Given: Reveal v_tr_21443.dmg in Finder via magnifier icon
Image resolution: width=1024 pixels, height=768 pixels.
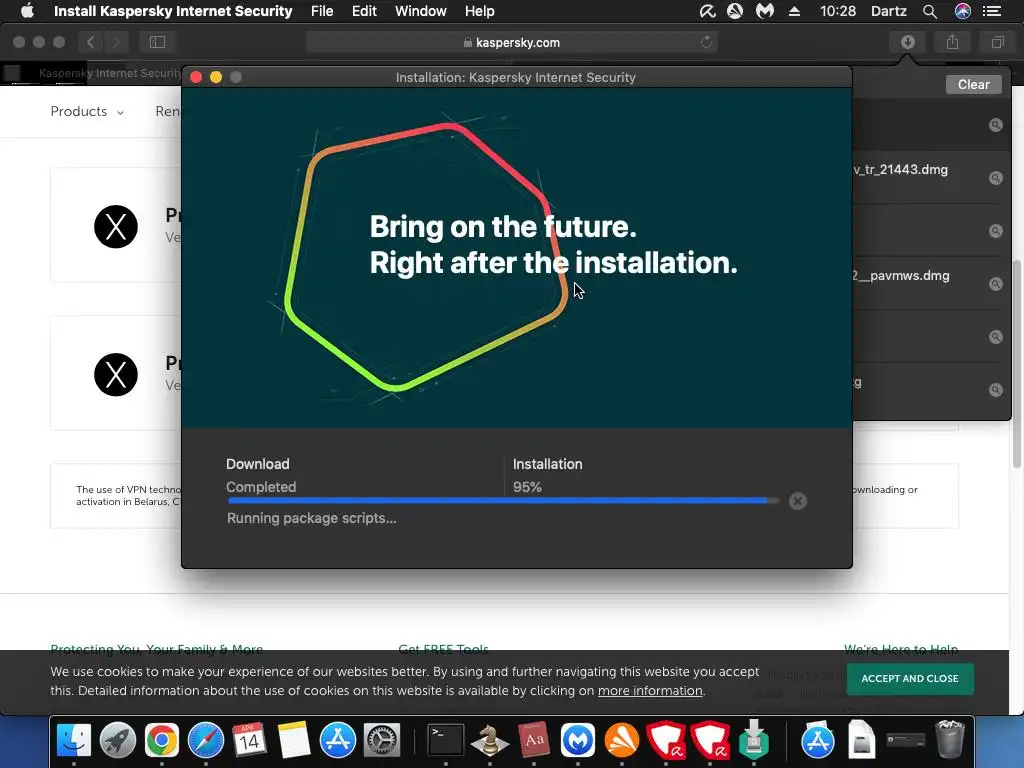Looking at the screenshot, I should [995, 178].
